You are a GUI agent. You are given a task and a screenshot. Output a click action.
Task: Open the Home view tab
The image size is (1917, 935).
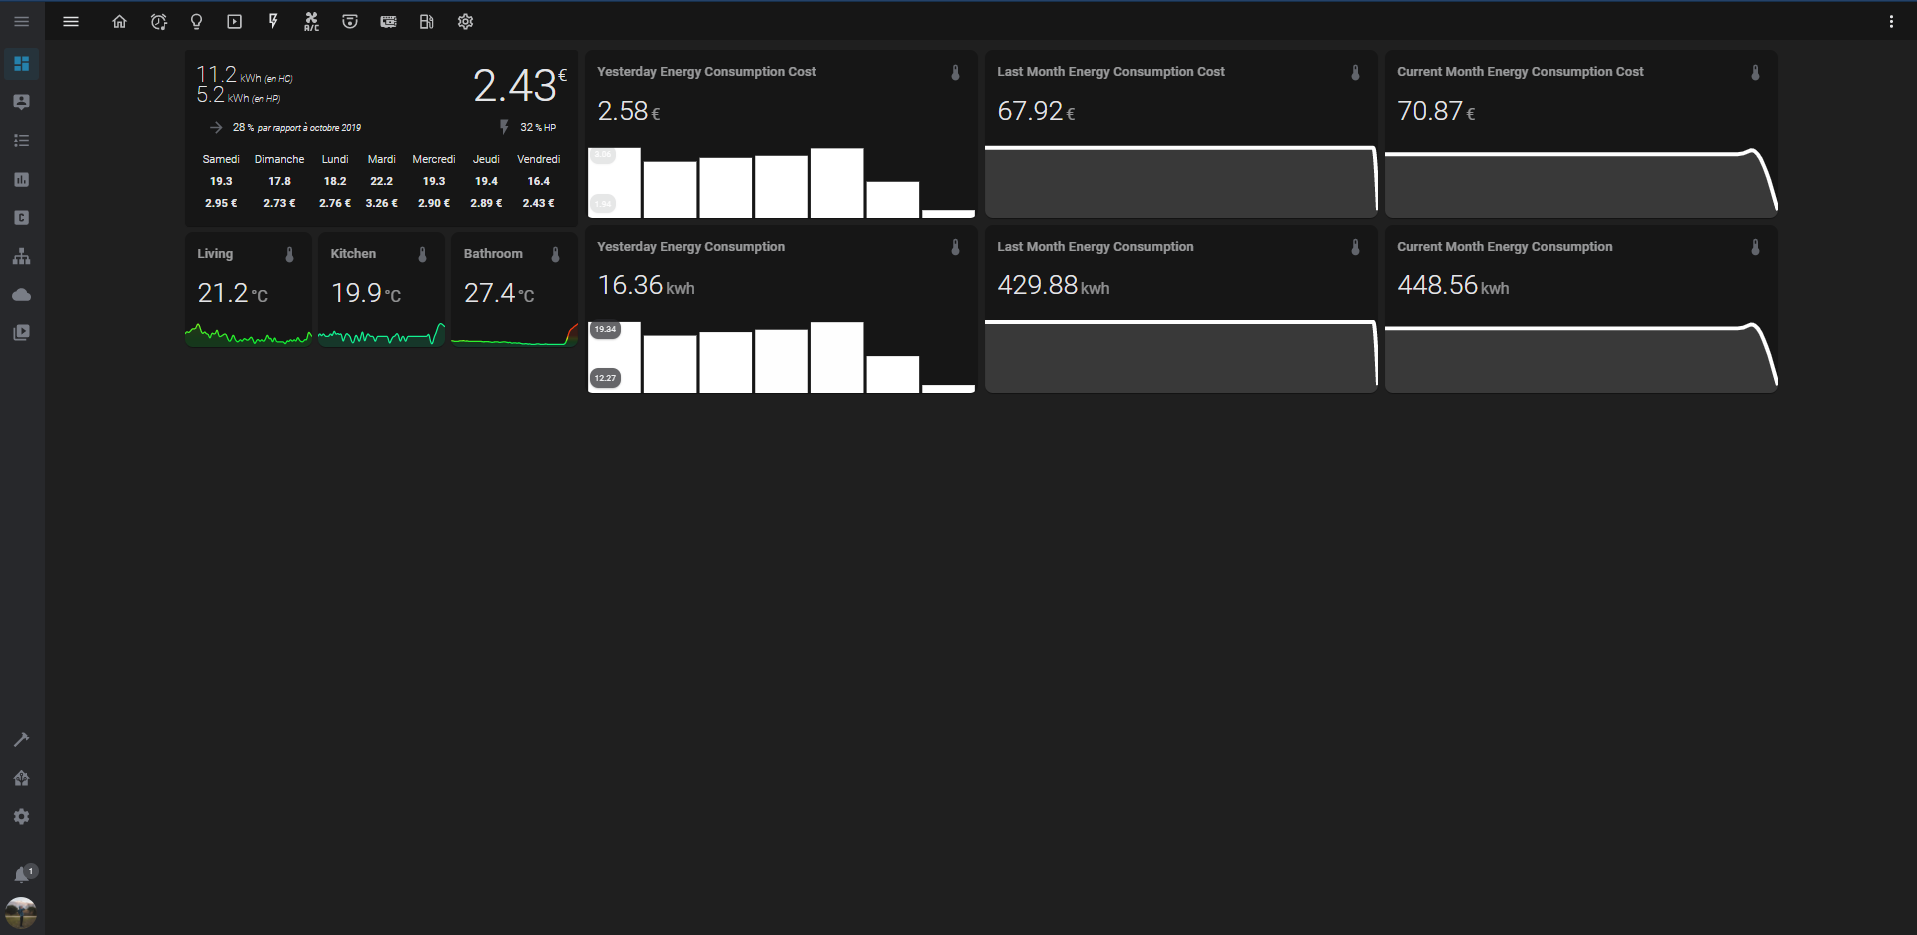(119, 21)
